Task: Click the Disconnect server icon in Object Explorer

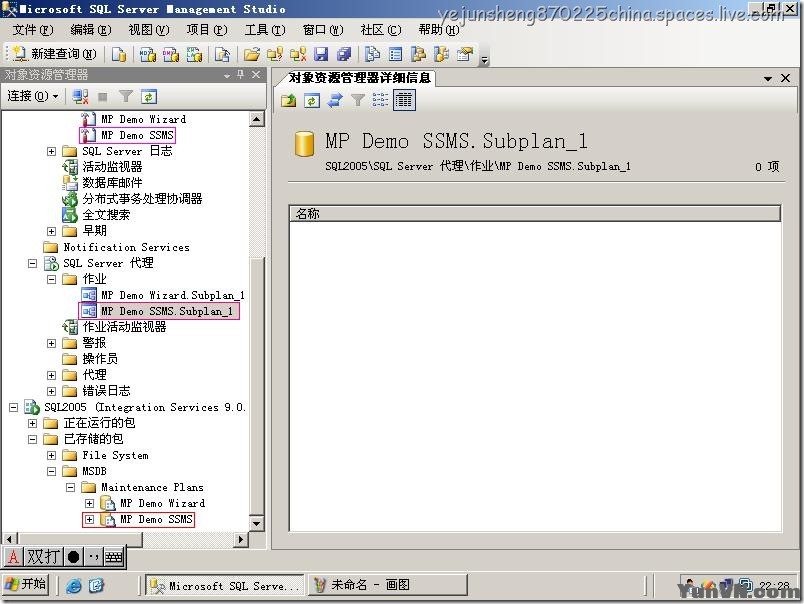Action: click(80, 96)
